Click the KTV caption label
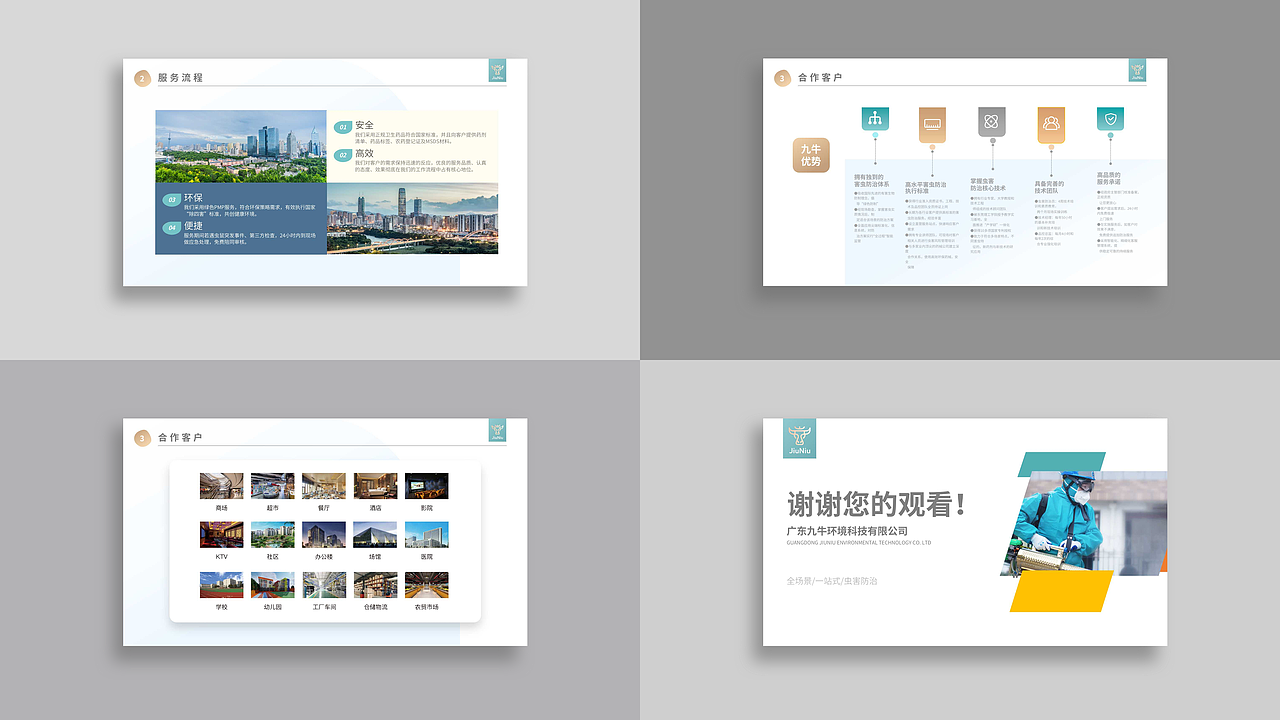1280x720 pixels. [x=221, y=557]
